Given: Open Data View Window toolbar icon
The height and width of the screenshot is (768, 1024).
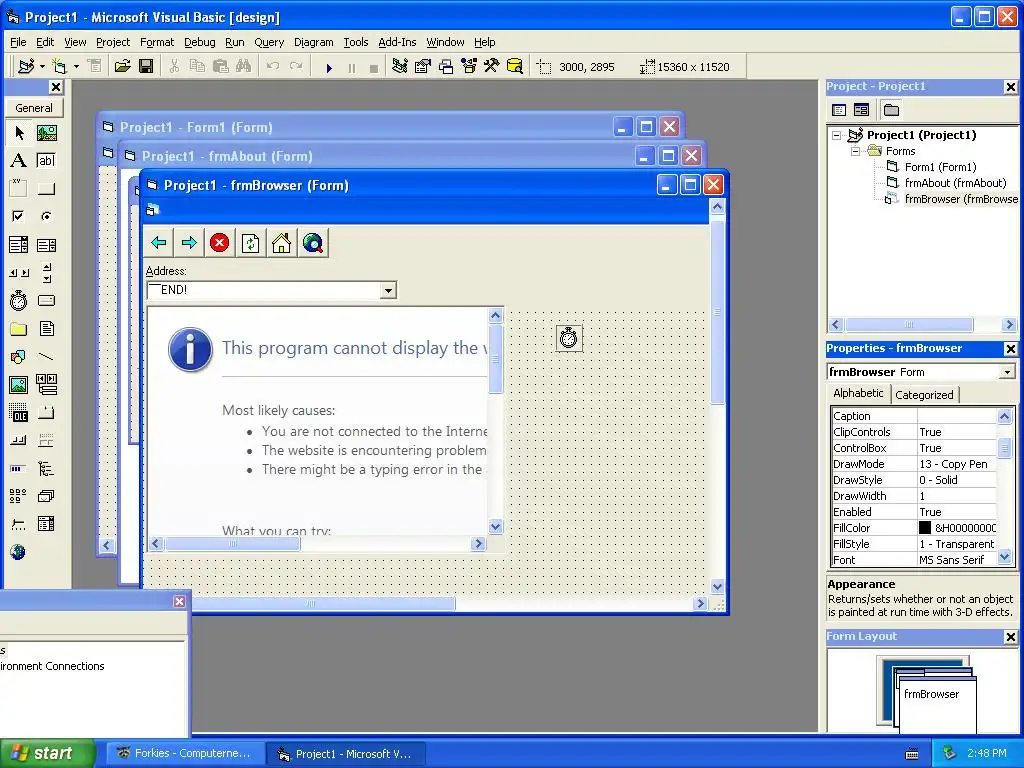Looking at the screenshot, I should click(x=515, y=67).
